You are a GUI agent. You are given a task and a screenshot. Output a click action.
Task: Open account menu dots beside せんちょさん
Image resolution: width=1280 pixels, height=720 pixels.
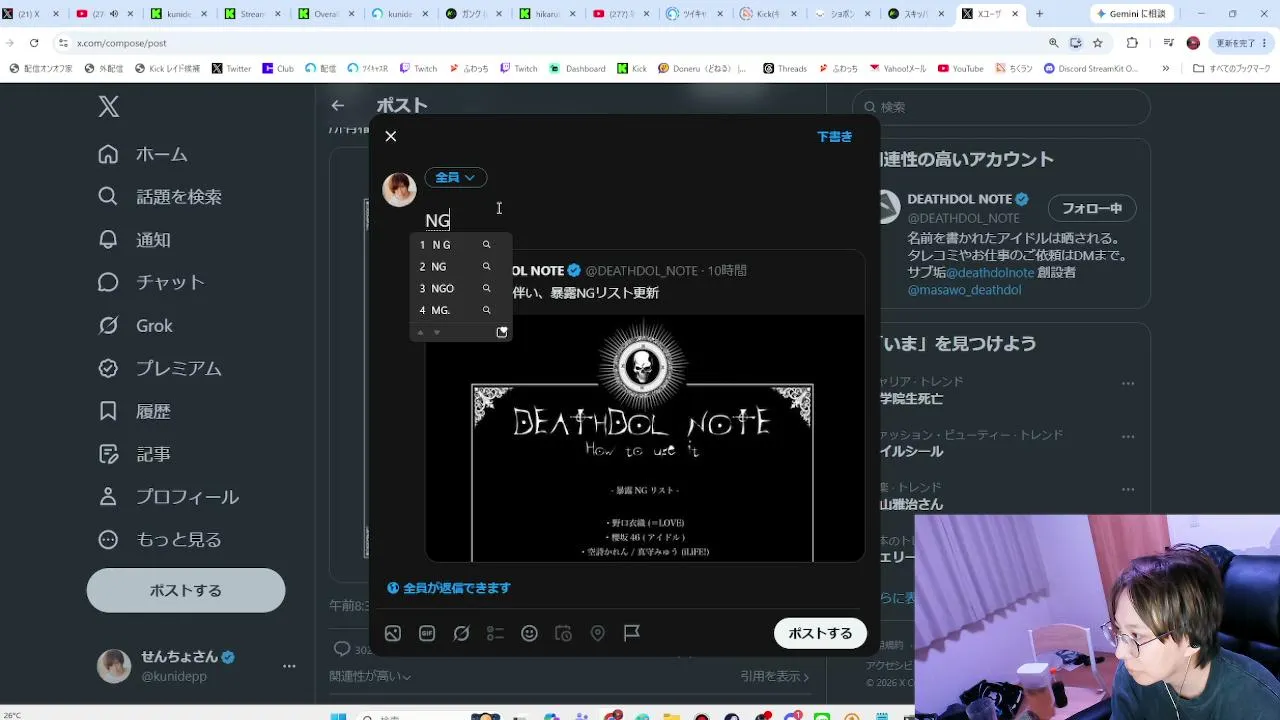coord(289,666)
